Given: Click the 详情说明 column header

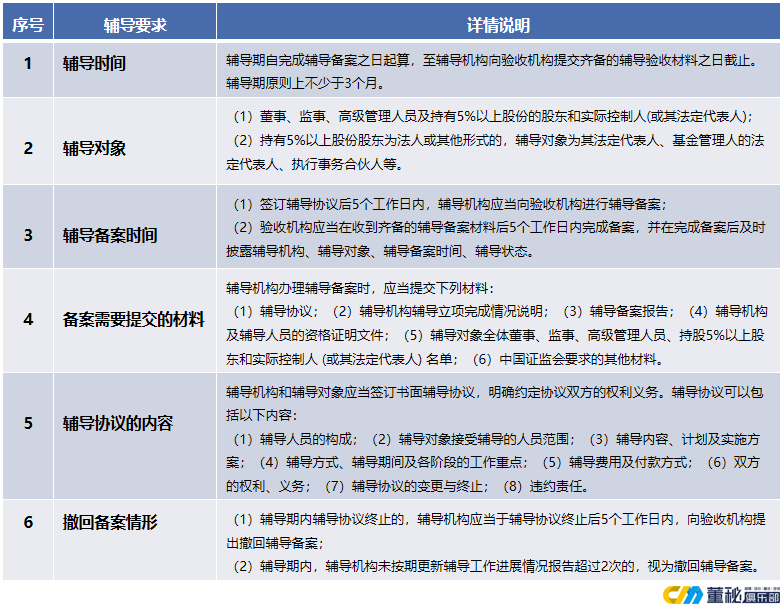Looking at the screenshot, I should [498, 21].
